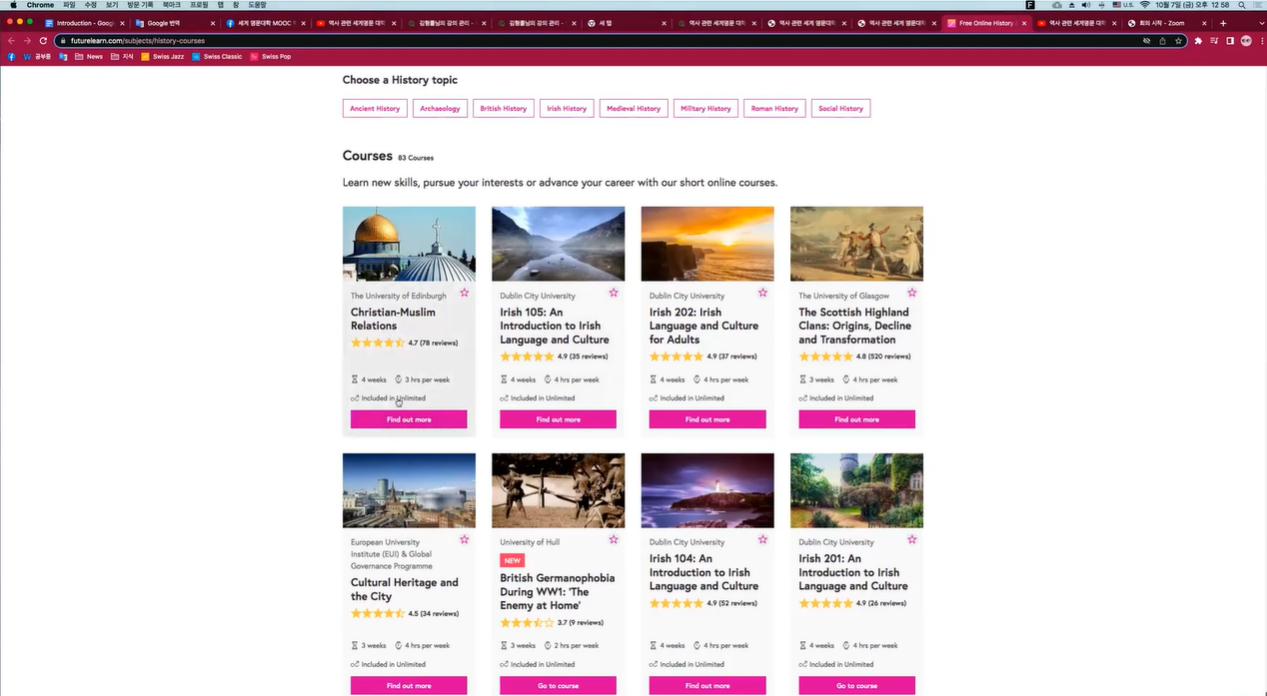1267x696 pixels.
Task: Bookmark Irish 201 course with star
Action: click(x=912, y=539)
